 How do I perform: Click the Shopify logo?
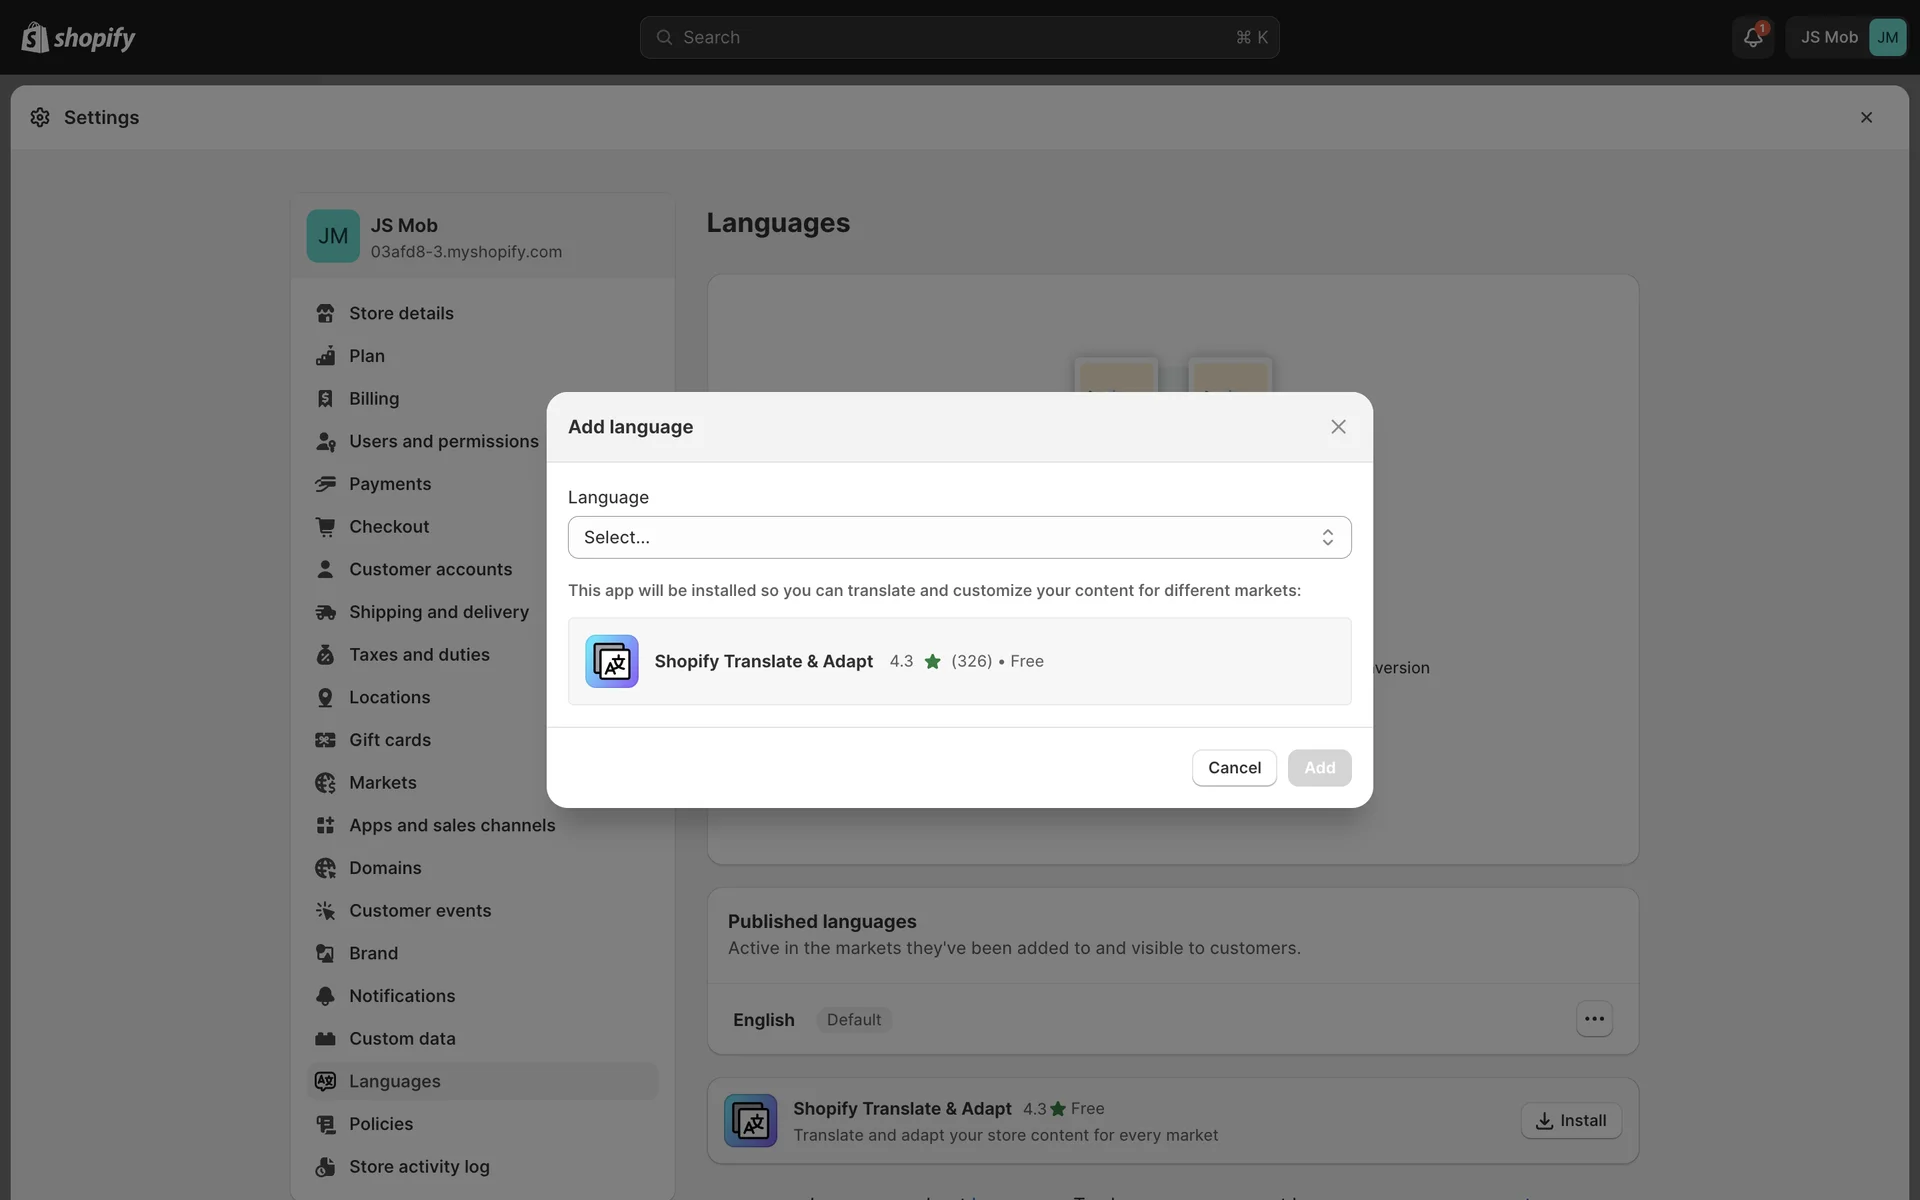(x=78, y=38)
